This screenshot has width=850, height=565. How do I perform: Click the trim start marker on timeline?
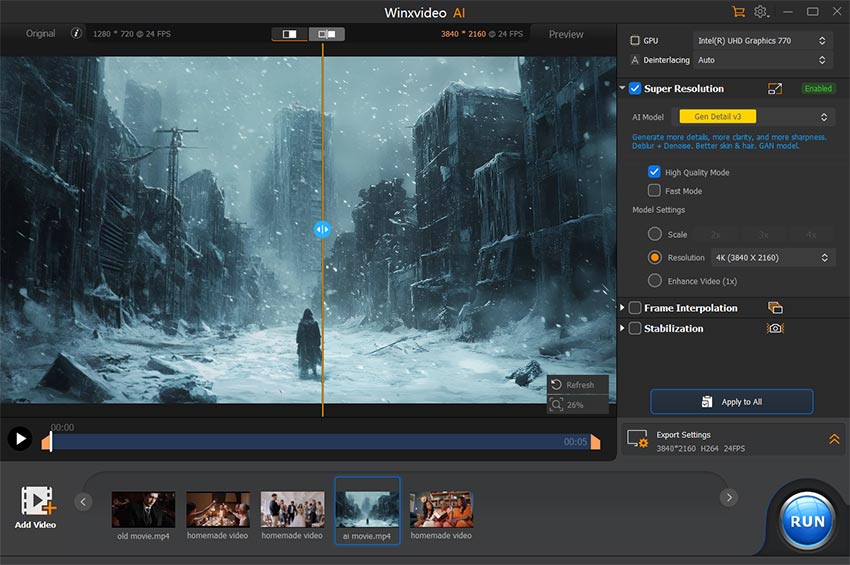(x=47, y=442)
